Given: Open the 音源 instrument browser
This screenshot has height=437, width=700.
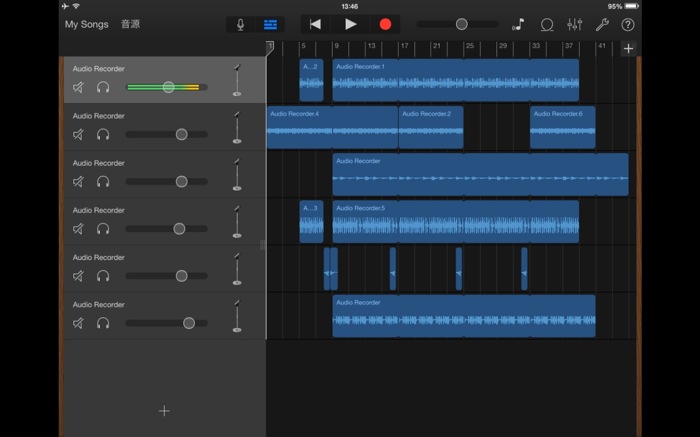Looking at the screenshot, I should [130, 24].
